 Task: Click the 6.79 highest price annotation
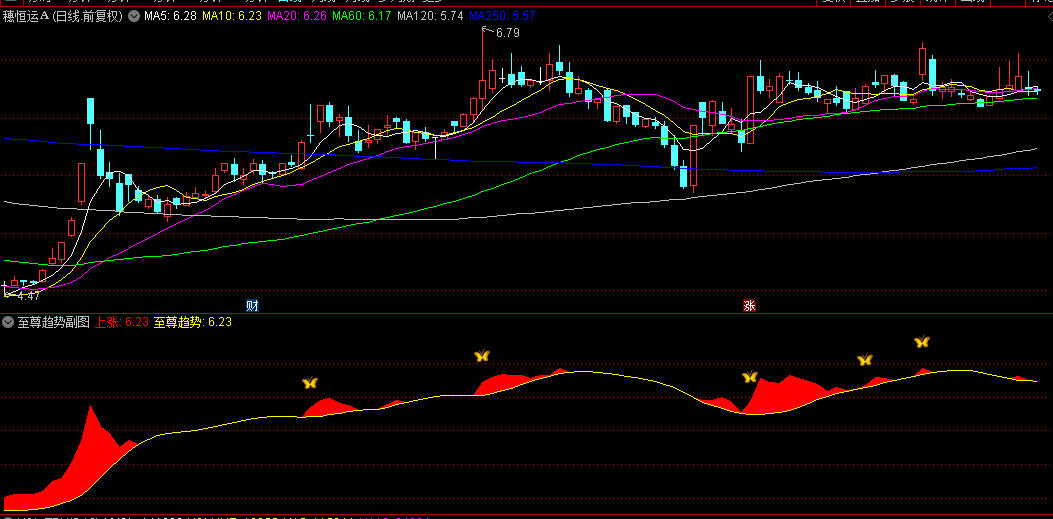[x=508, y=32]
